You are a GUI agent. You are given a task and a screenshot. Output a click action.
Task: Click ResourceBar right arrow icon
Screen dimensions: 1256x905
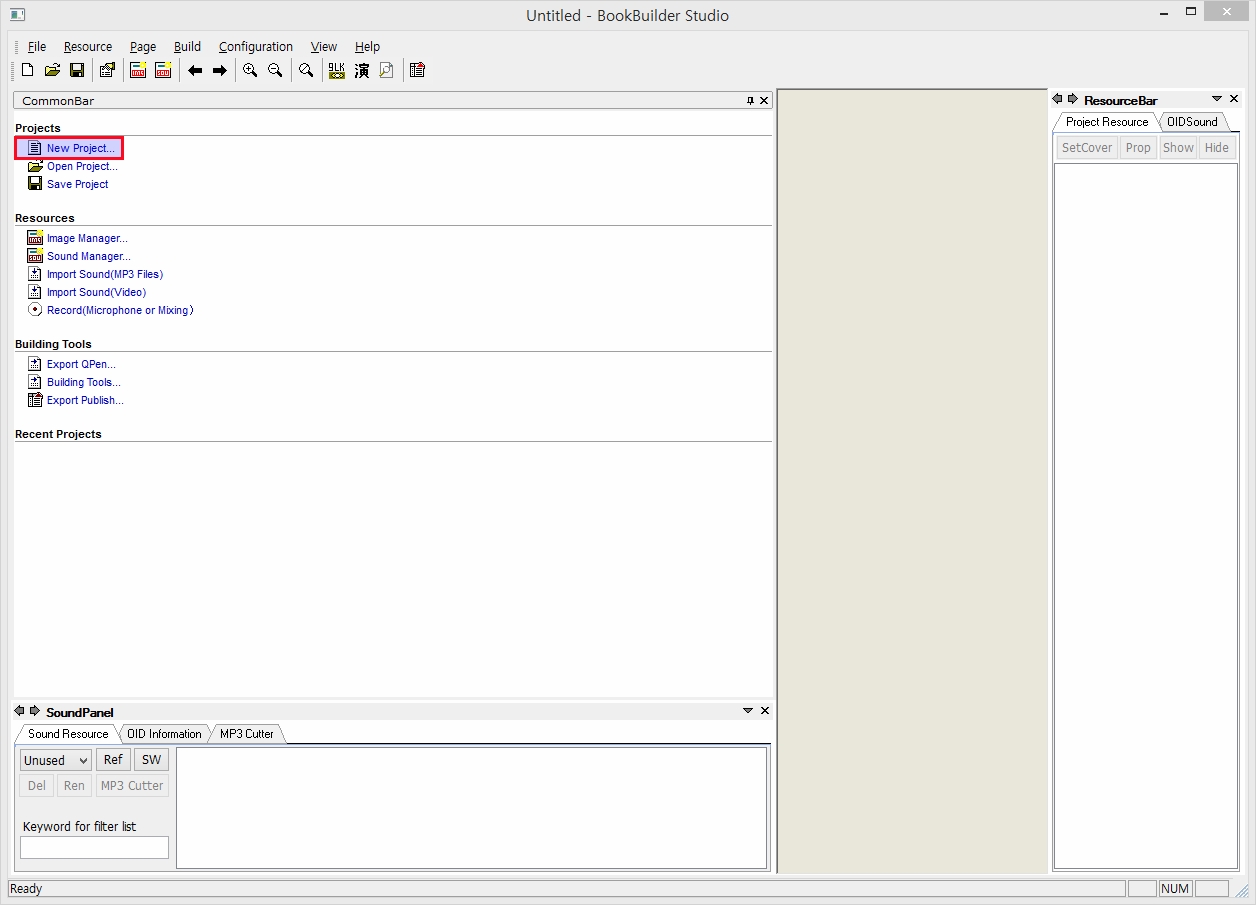click(1073, 99)
